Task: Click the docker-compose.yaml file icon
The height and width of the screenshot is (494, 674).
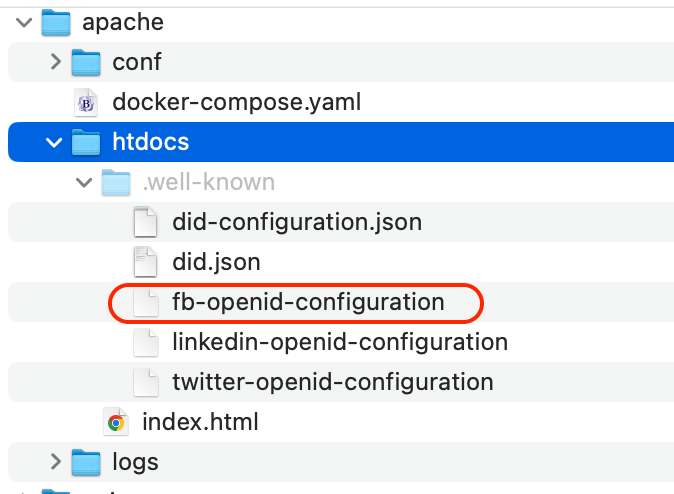Action: [x=86, y=102]
